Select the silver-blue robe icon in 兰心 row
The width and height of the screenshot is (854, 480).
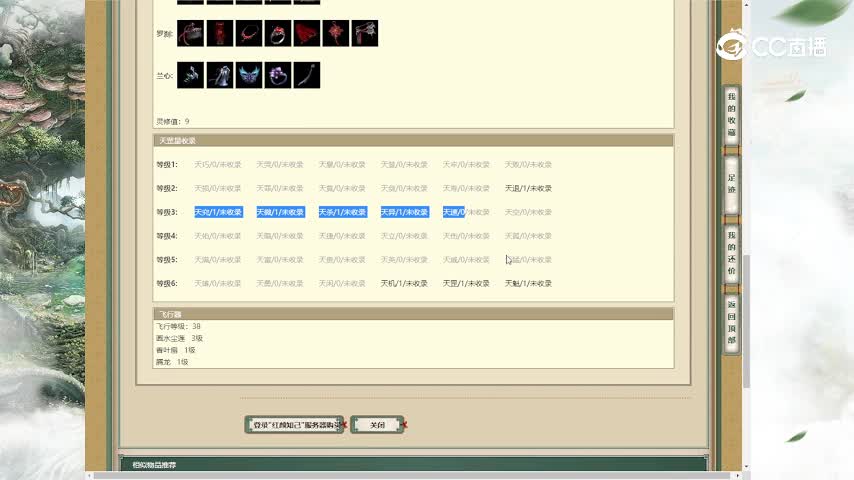pyautogui.click(x=220, y=75)
